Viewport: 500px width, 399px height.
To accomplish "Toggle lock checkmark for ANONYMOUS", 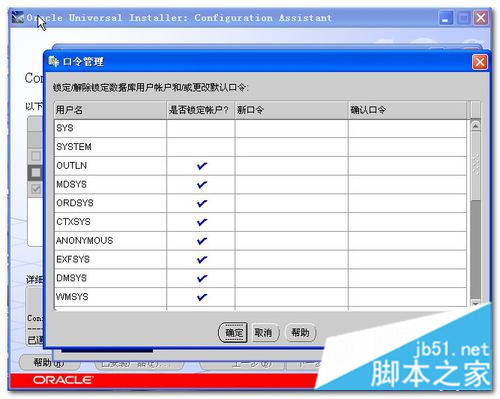I will click(202, 241).
